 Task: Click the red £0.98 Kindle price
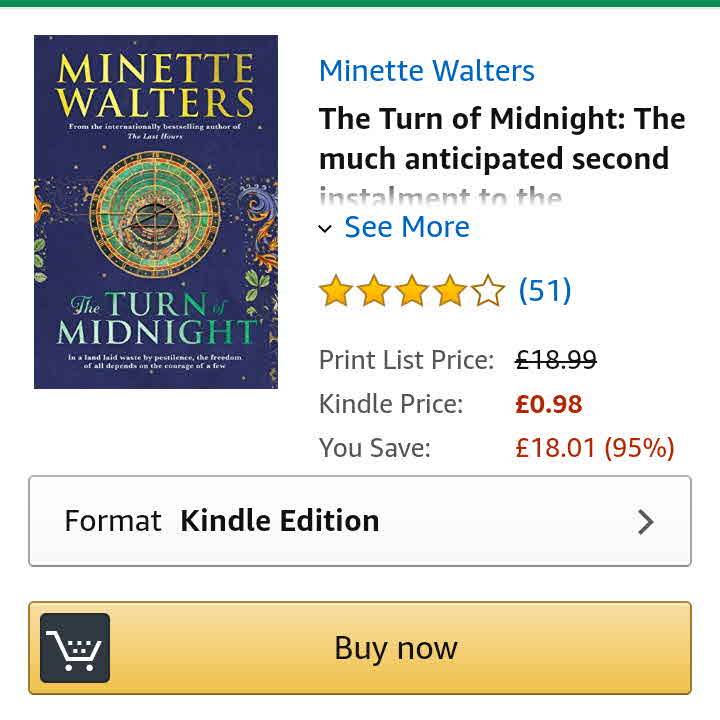pos(548,404)
